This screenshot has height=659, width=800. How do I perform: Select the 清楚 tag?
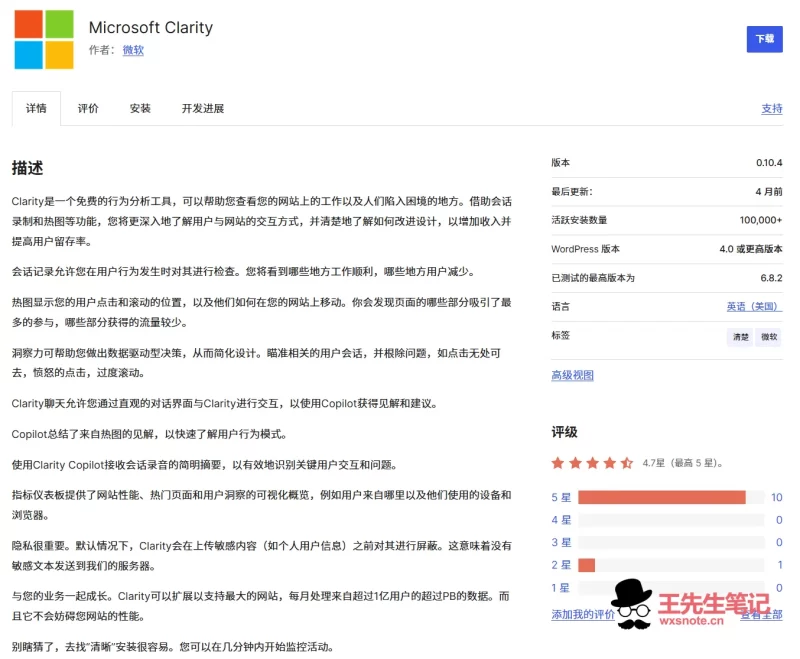(x=740, y=337)
